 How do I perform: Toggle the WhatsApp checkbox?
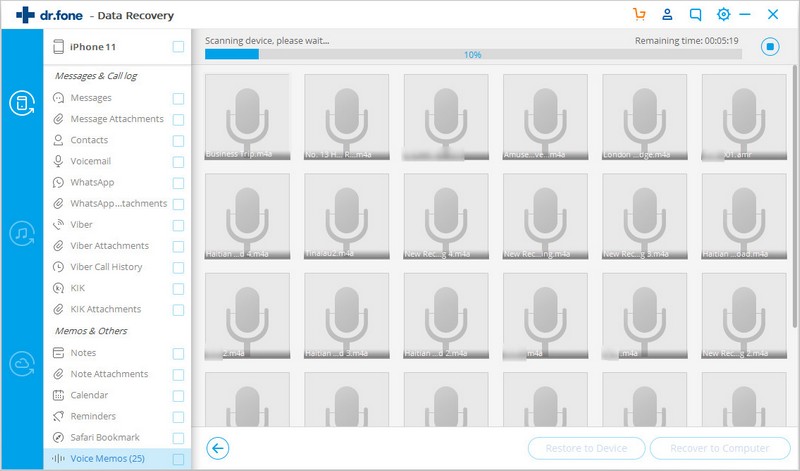[x=178, y=183]
